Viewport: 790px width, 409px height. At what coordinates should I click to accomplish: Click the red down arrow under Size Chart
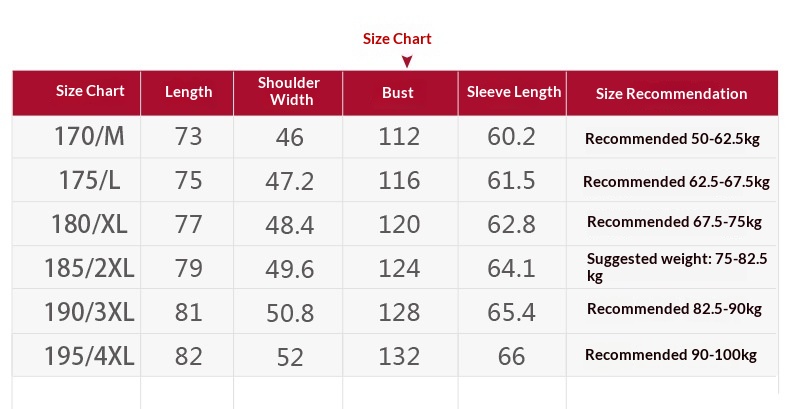click(407, 61)
